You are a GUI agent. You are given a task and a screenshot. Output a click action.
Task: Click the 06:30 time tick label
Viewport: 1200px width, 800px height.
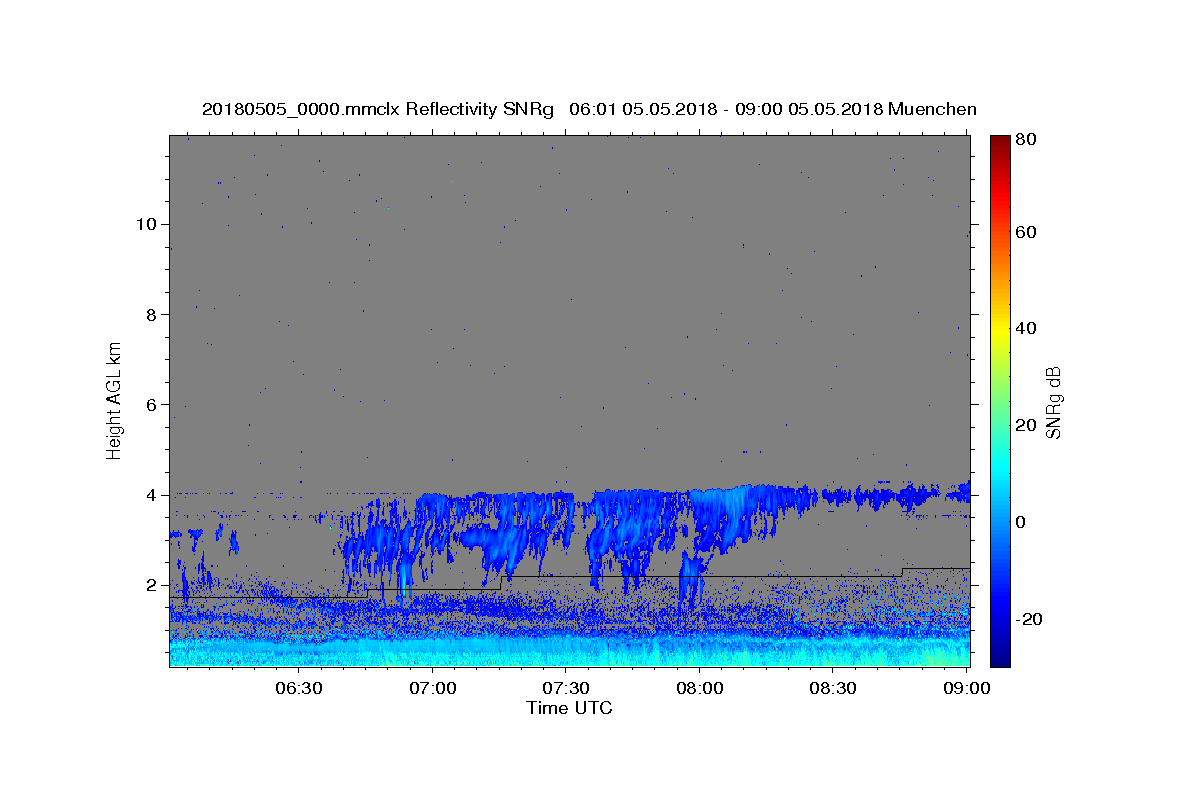(x=299, y=689)
